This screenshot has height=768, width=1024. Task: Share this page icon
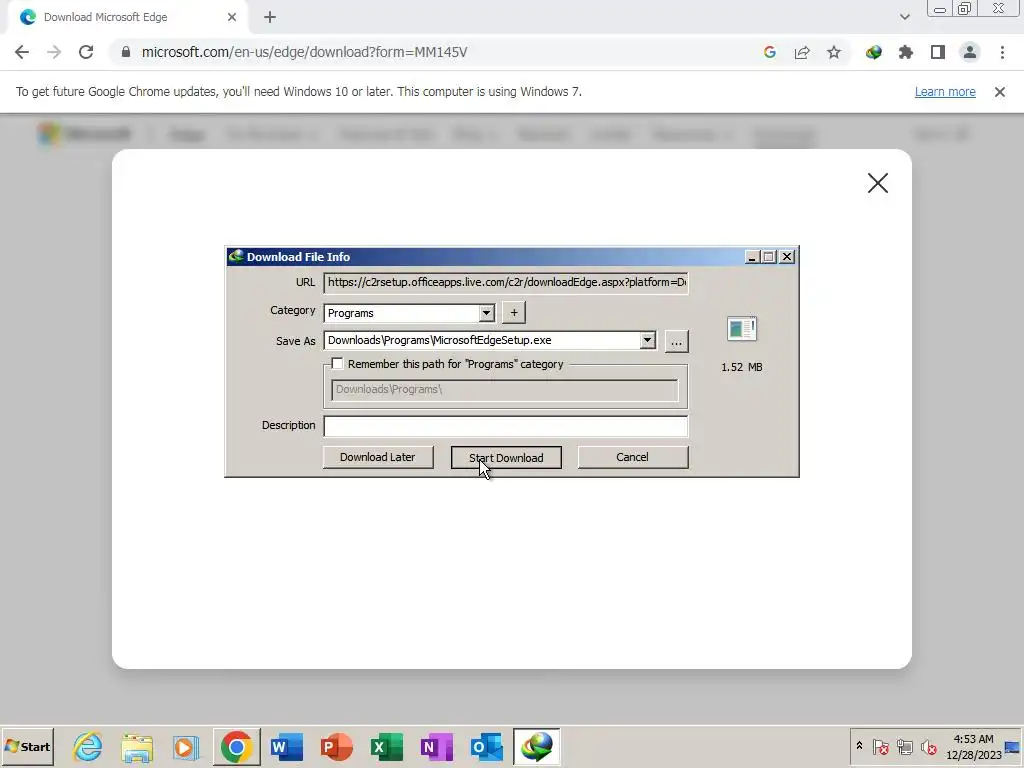[802, 52]
